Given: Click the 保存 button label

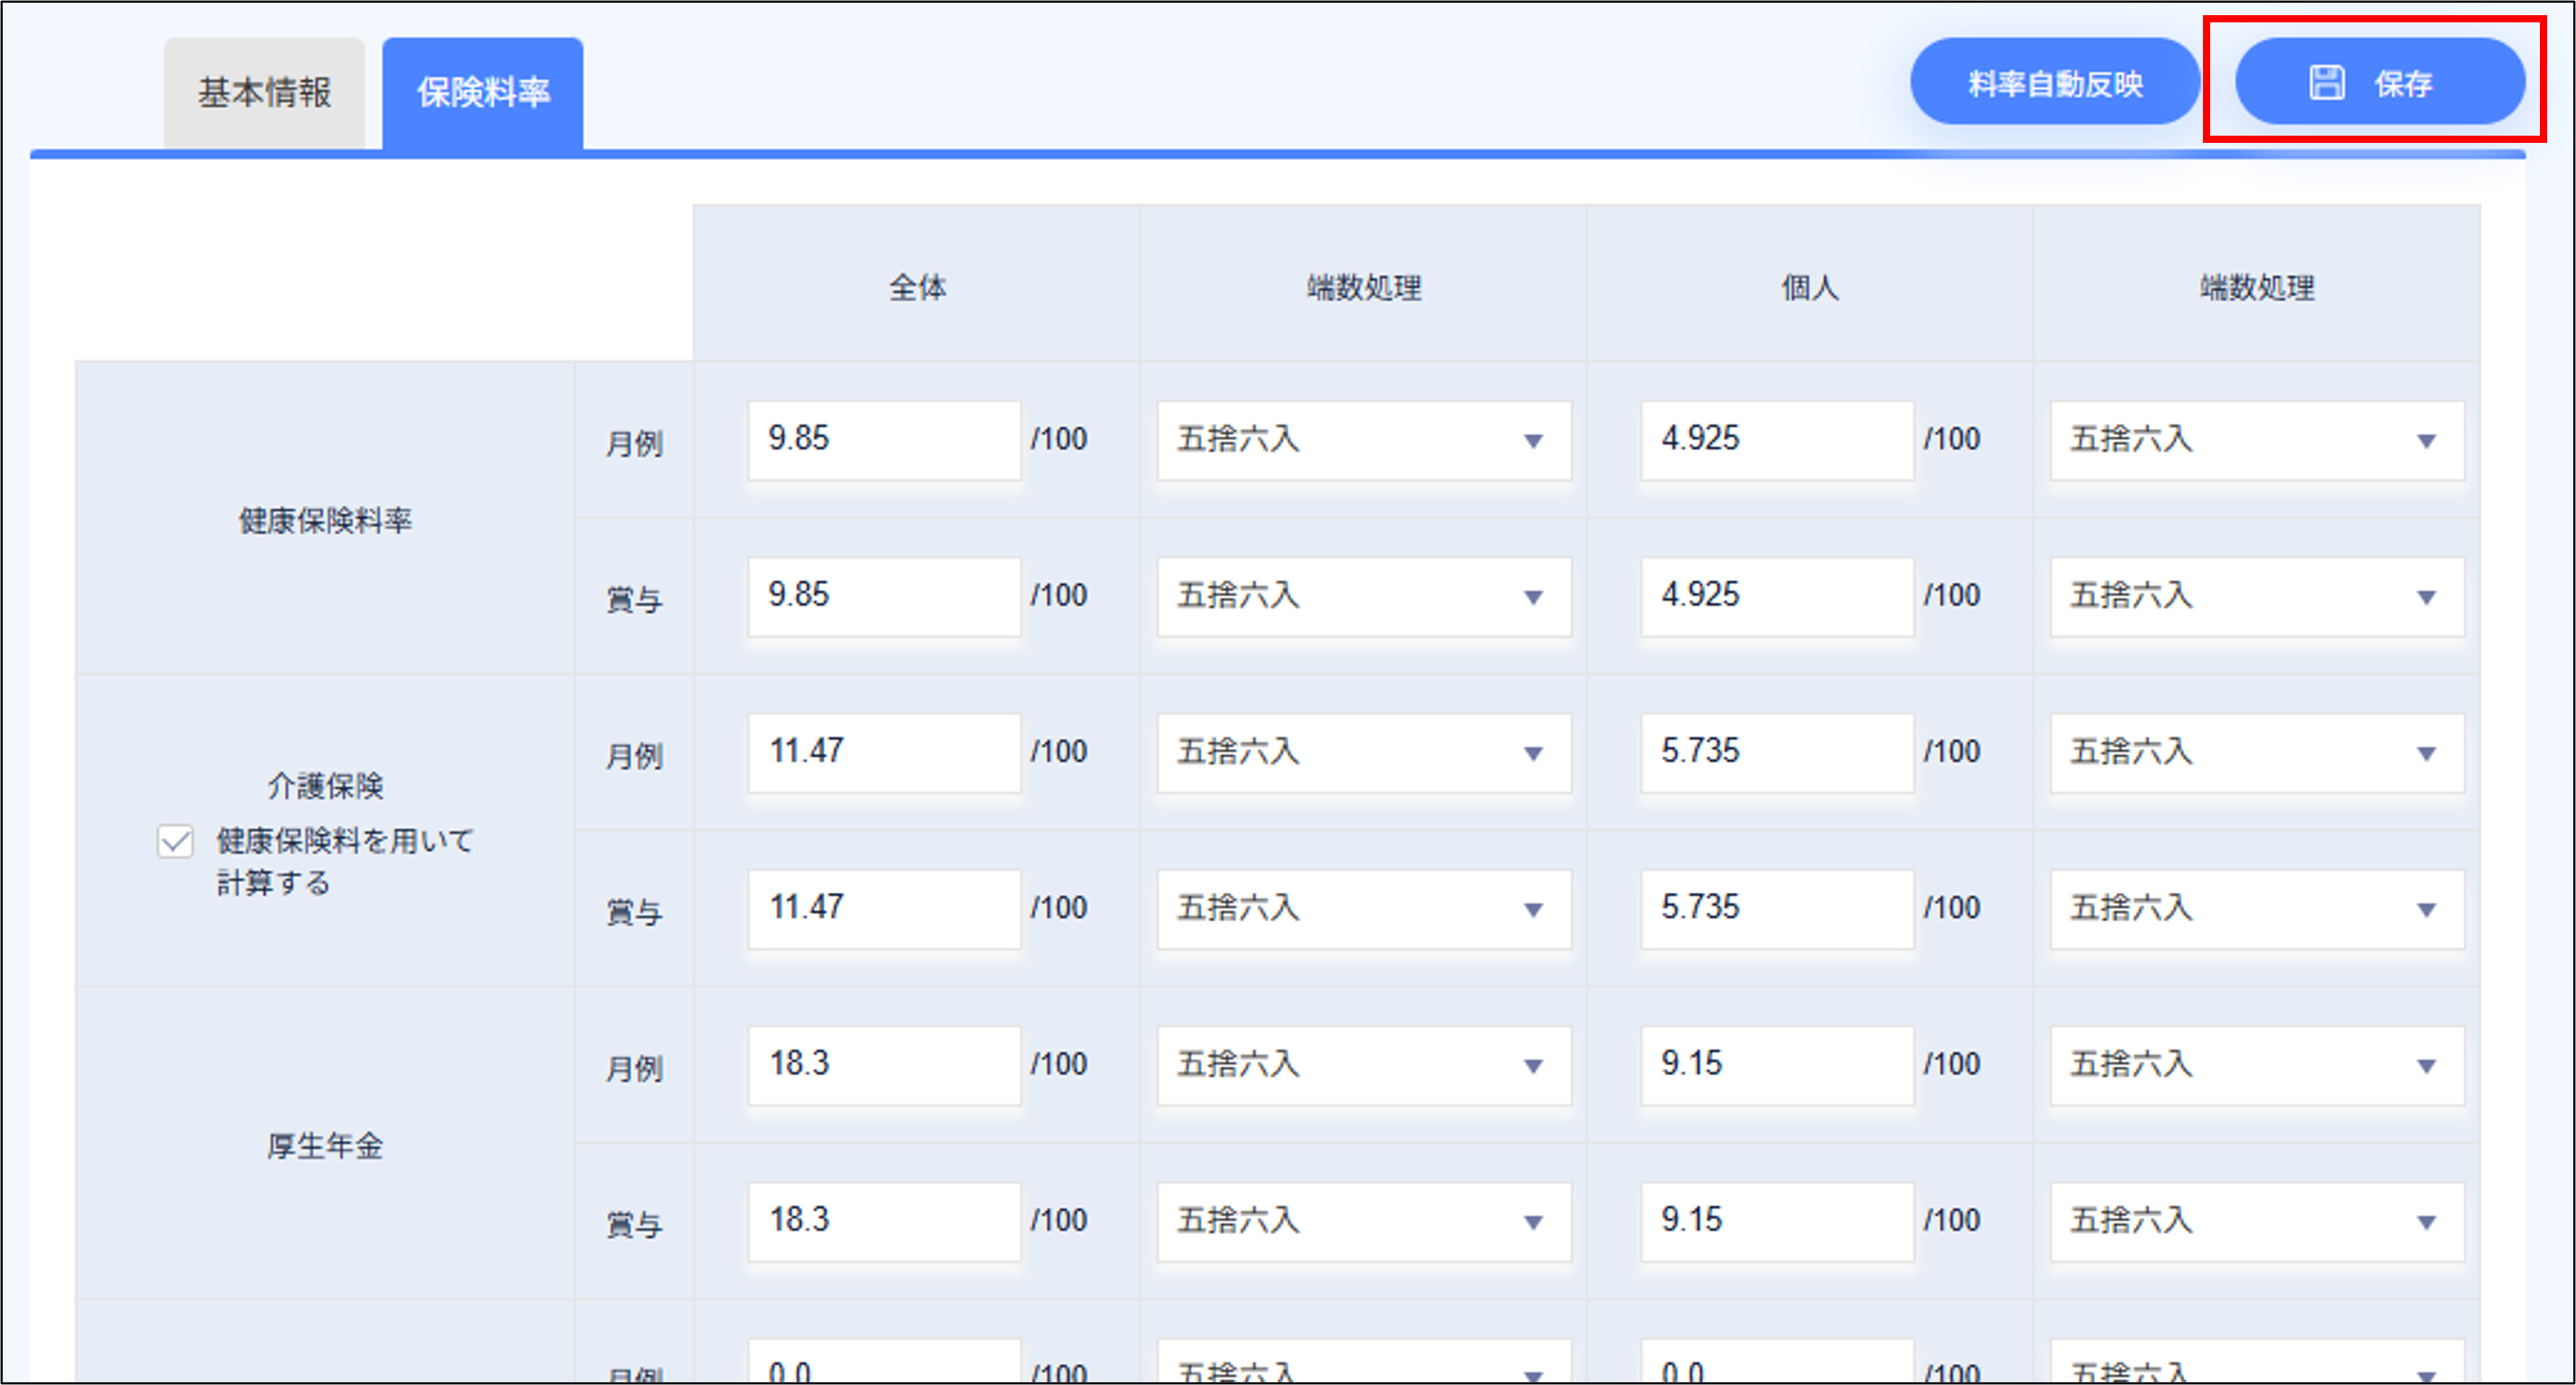Looking at the screenshot, I should tap(2403, 84).
